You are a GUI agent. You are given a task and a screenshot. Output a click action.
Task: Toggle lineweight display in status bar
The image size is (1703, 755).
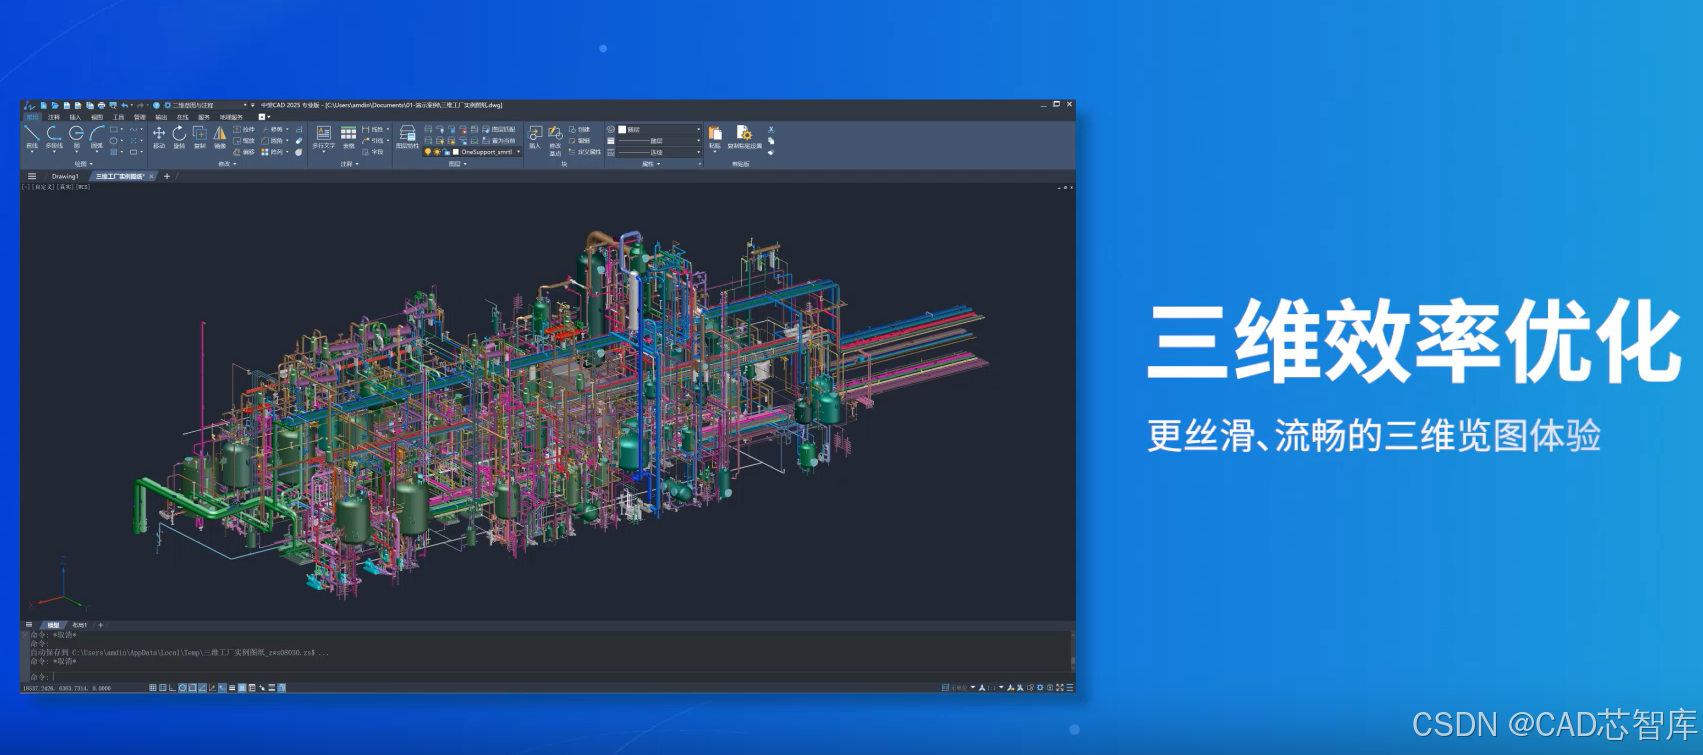[232, 688]
